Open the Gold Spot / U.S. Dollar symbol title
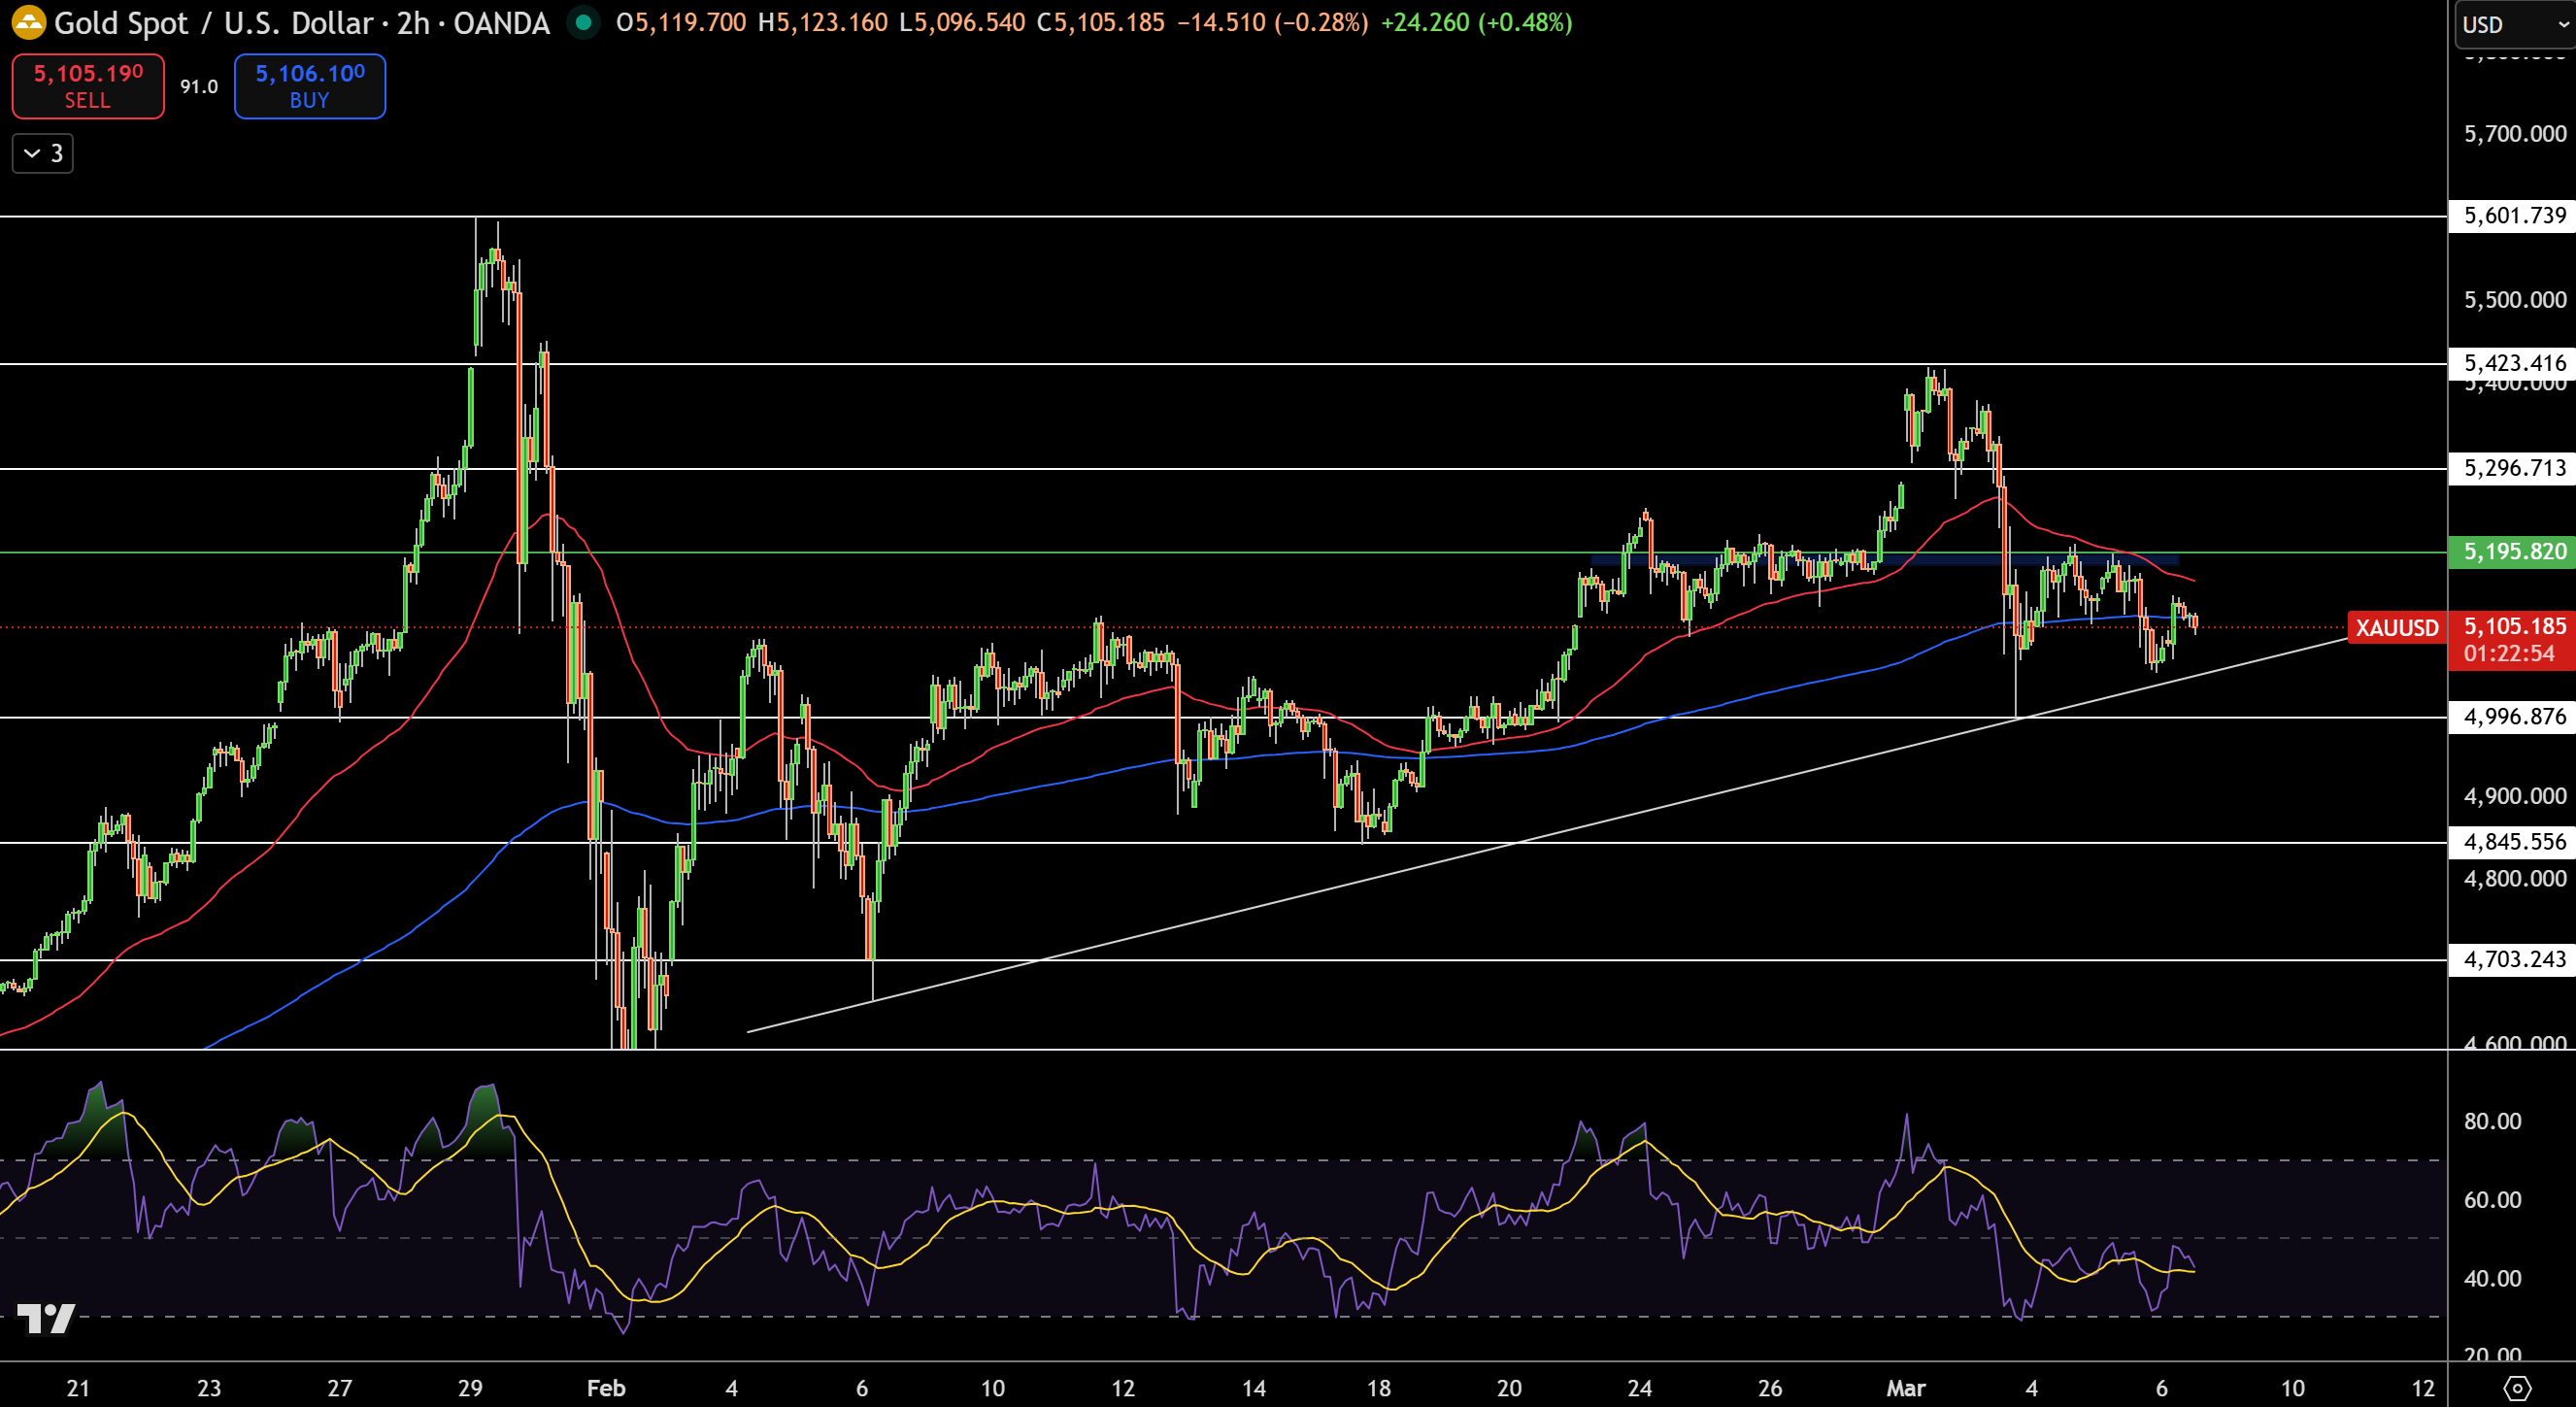2576x1407 pixels. (301, 23)
